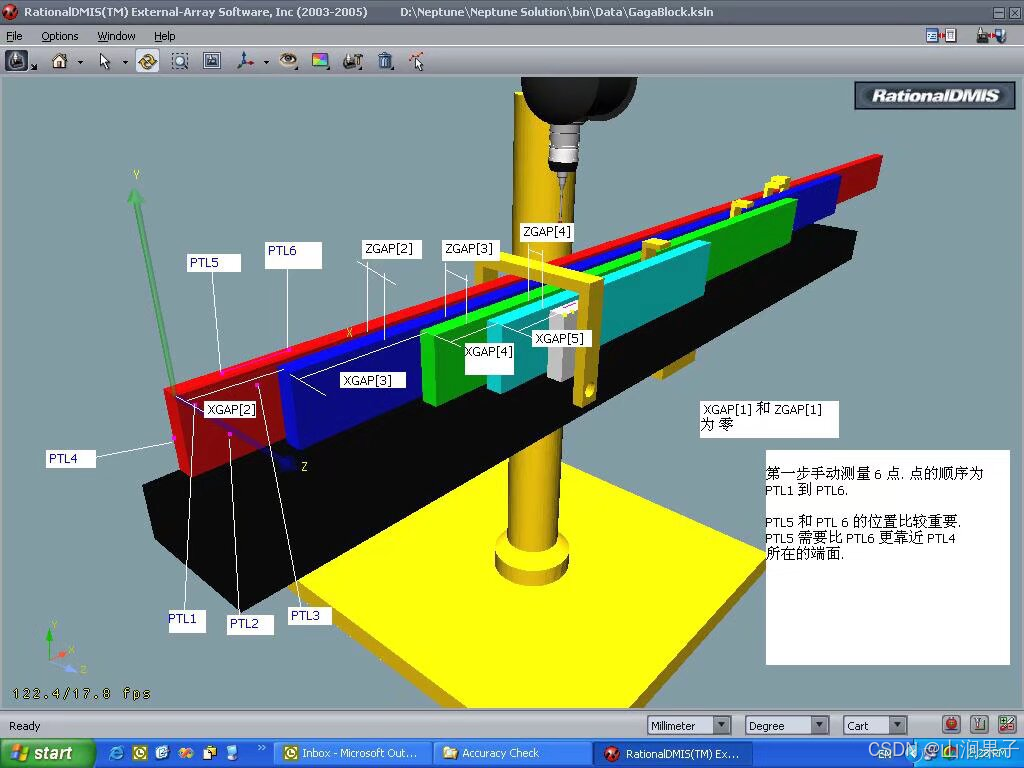Click the report windows link icon
Screen dimensions: 1024x768
coord(941,35)
